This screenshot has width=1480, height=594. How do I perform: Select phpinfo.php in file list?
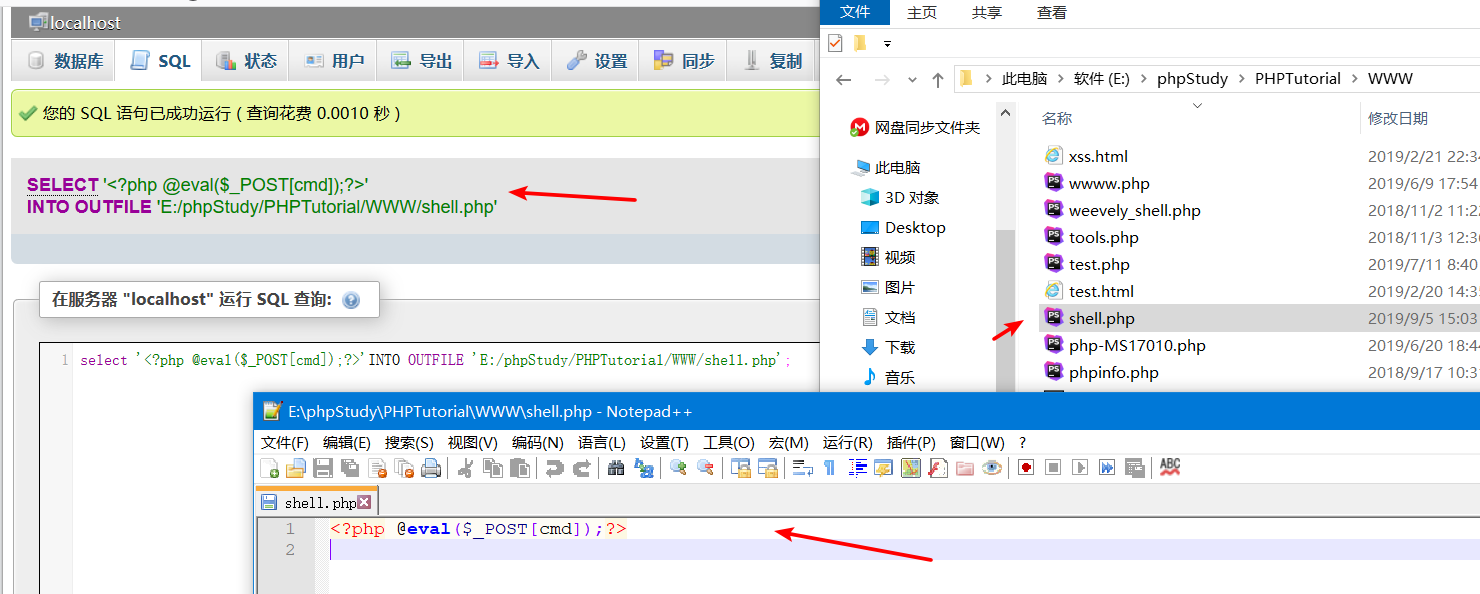pos(1114,372)
